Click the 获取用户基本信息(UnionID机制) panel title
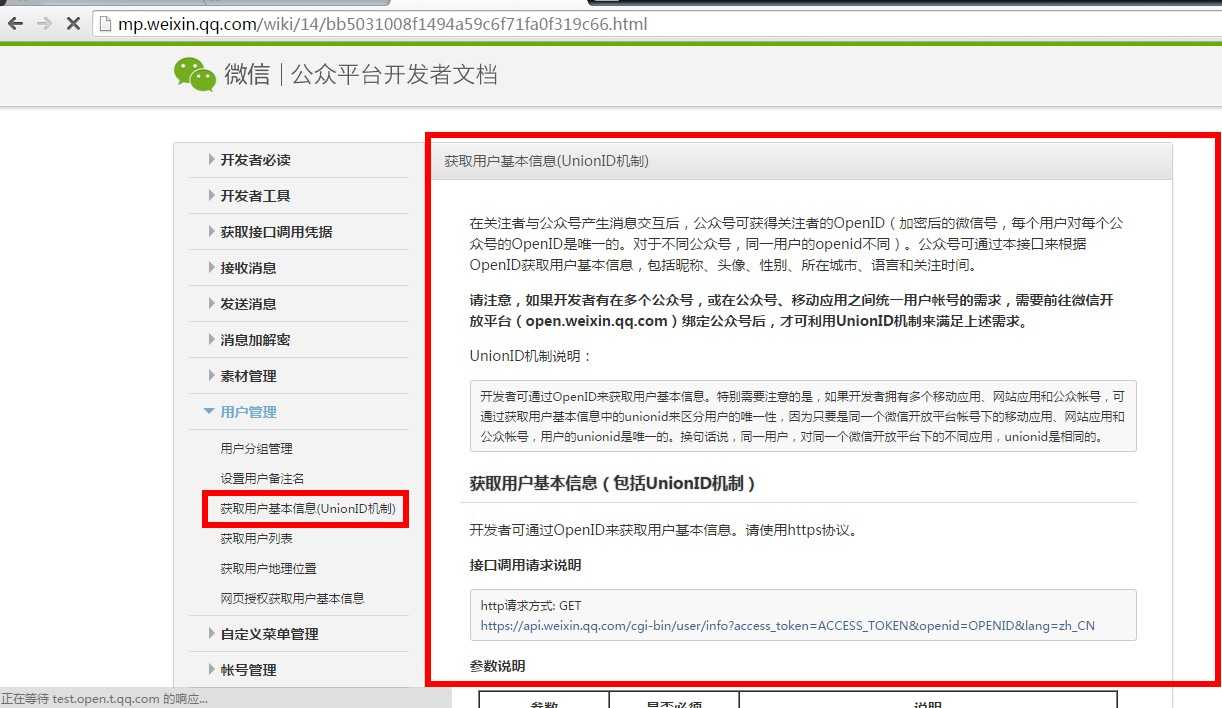Image resolution: width=1222 pixels, height=708 pixels. 547,160
